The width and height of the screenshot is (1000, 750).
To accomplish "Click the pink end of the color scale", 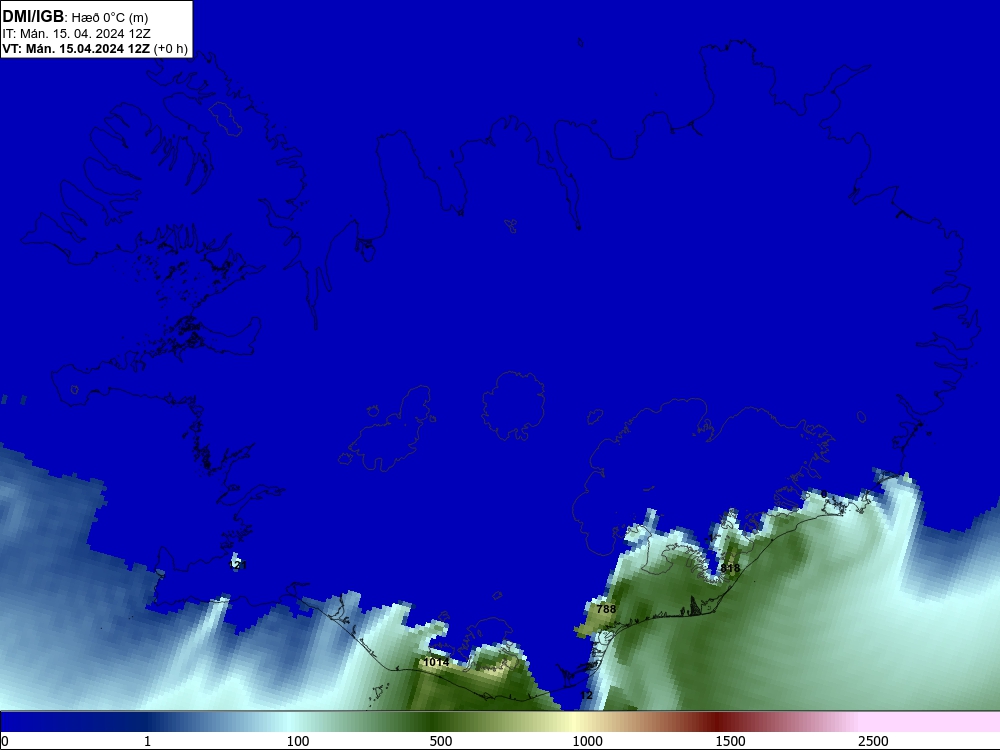I will point(931,722).
